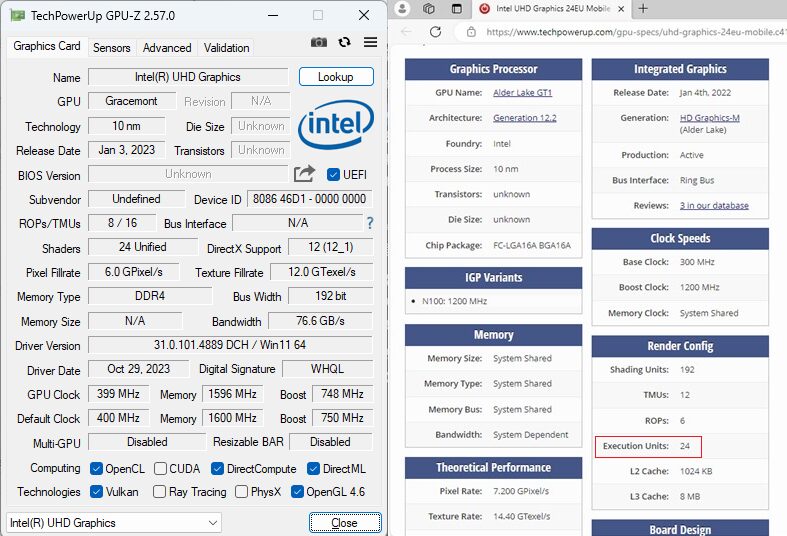Screen dimensions: 787x536
Task: Toggle the CUDA checkbox
Action: [x=161, y=468]
